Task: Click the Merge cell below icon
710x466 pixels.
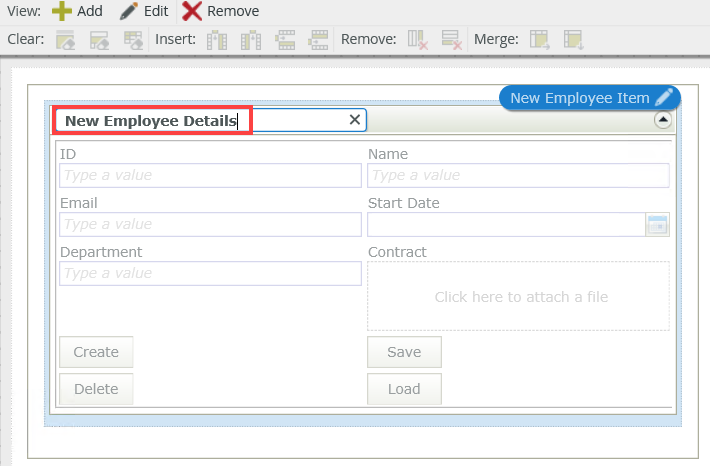Action: click(x=574, y=40)
